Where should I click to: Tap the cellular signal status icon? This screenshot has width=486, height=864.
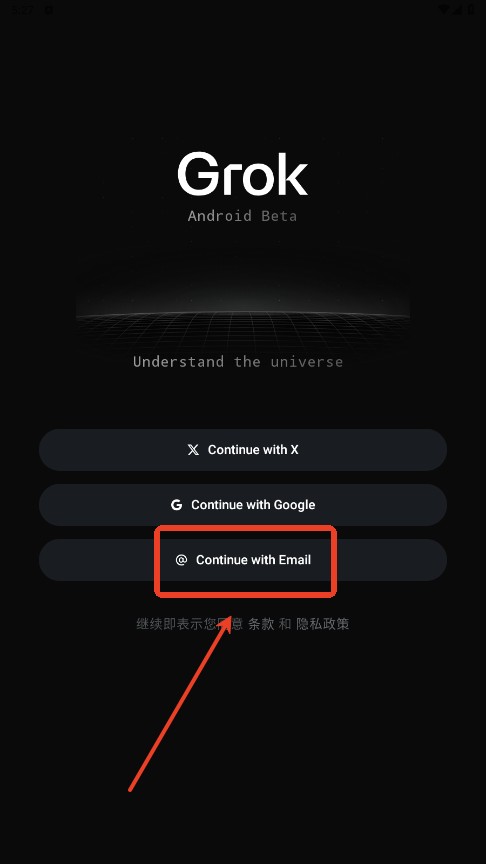(458, 10)
